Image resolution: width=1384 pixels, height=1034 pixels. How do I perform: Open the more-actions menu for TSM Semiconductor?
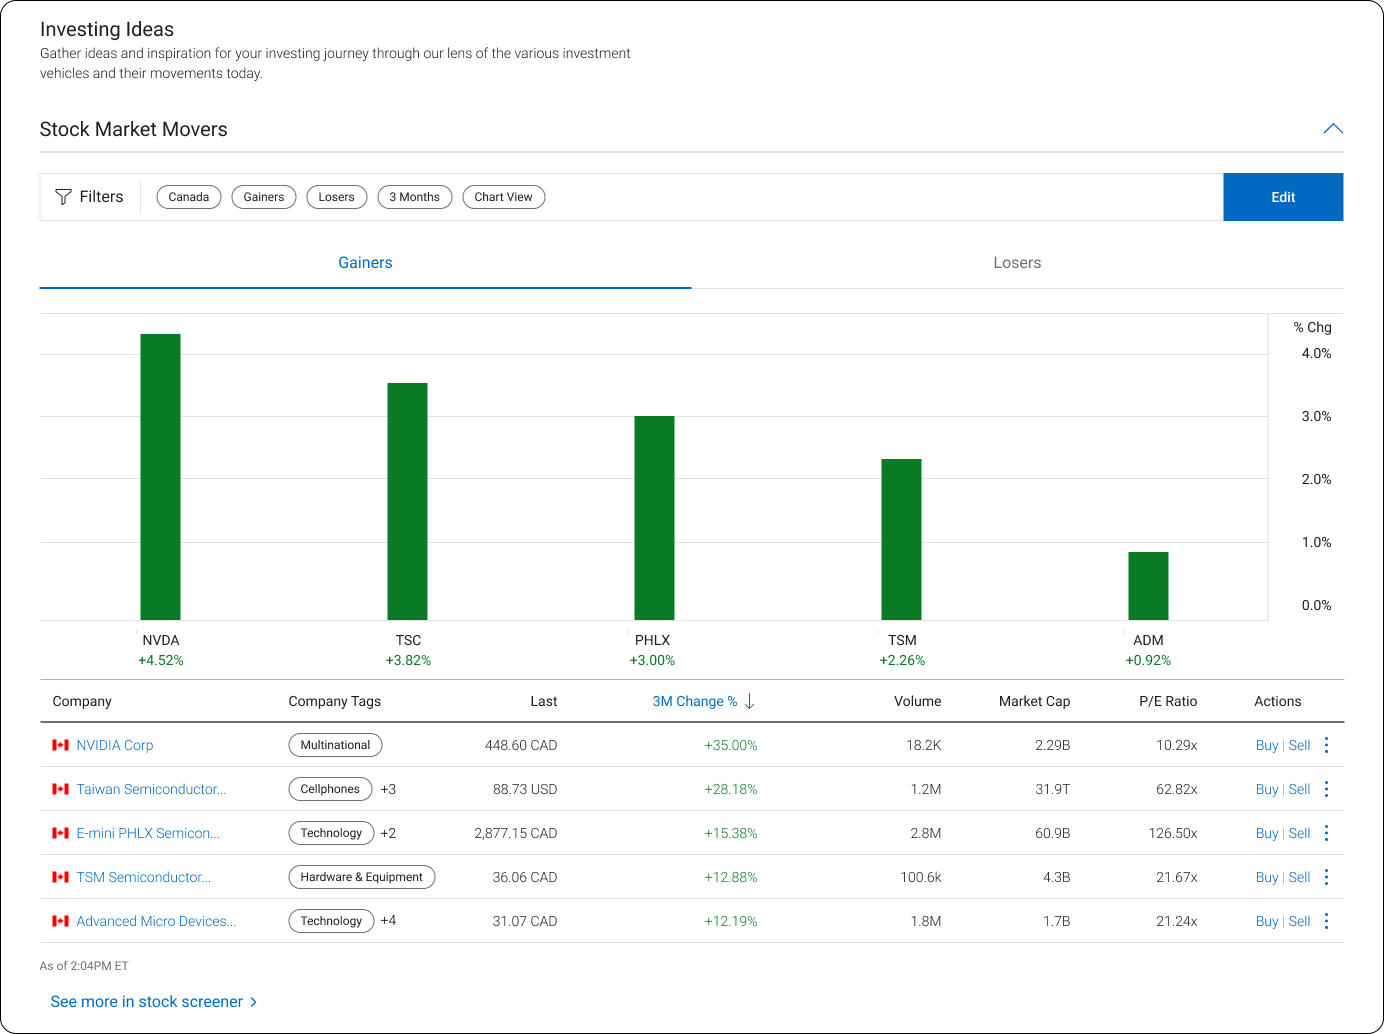click(1327, 877)
